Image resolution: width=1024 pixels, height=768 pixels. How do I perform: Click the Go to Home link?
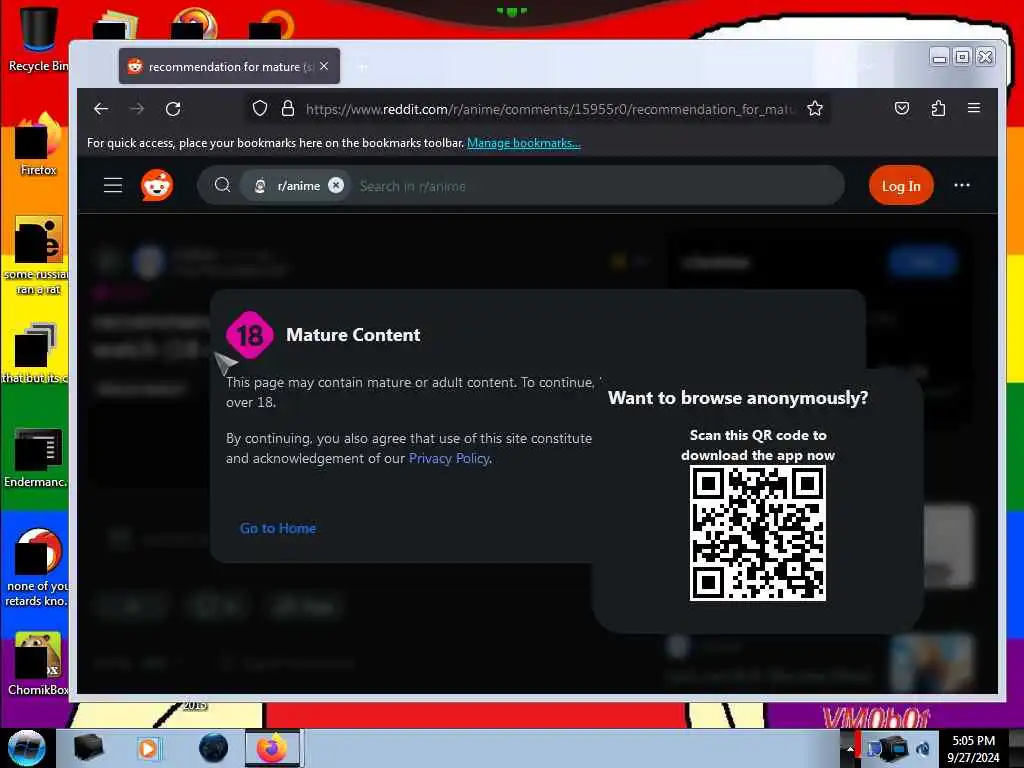point(278,528)
